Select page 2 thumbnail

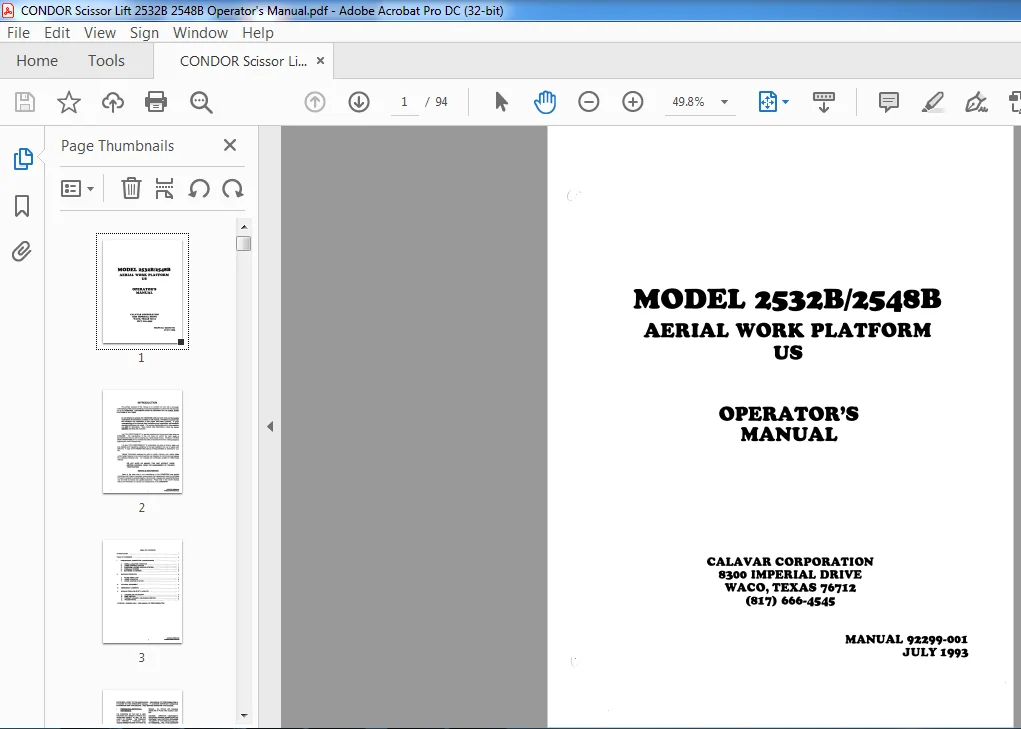pos(143,441)
